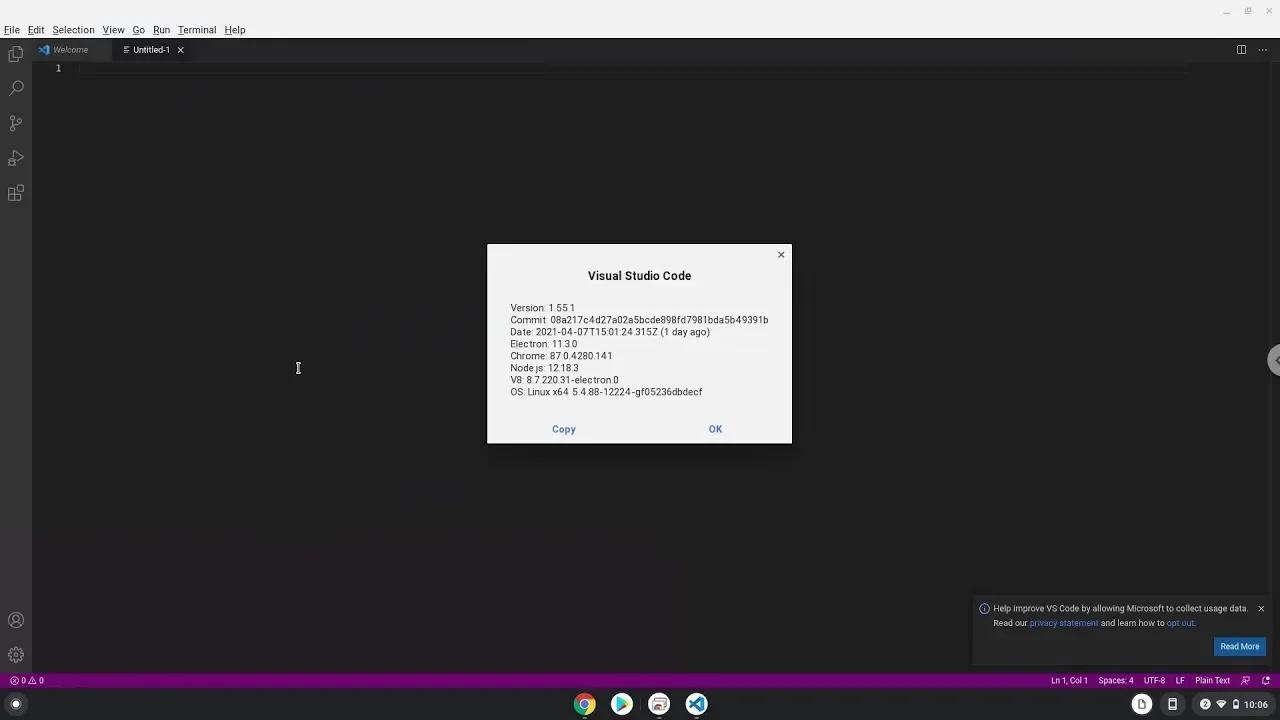Click the Read More button in the notification
Screen dimensions: 1280x720
[x=1239, y=646]
